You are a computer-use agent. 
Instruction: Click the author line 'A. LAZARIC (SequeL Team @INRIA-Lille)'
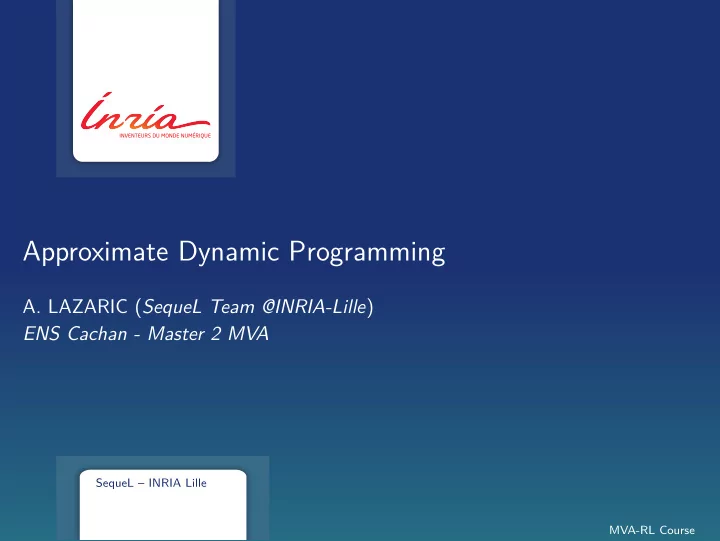198,307
